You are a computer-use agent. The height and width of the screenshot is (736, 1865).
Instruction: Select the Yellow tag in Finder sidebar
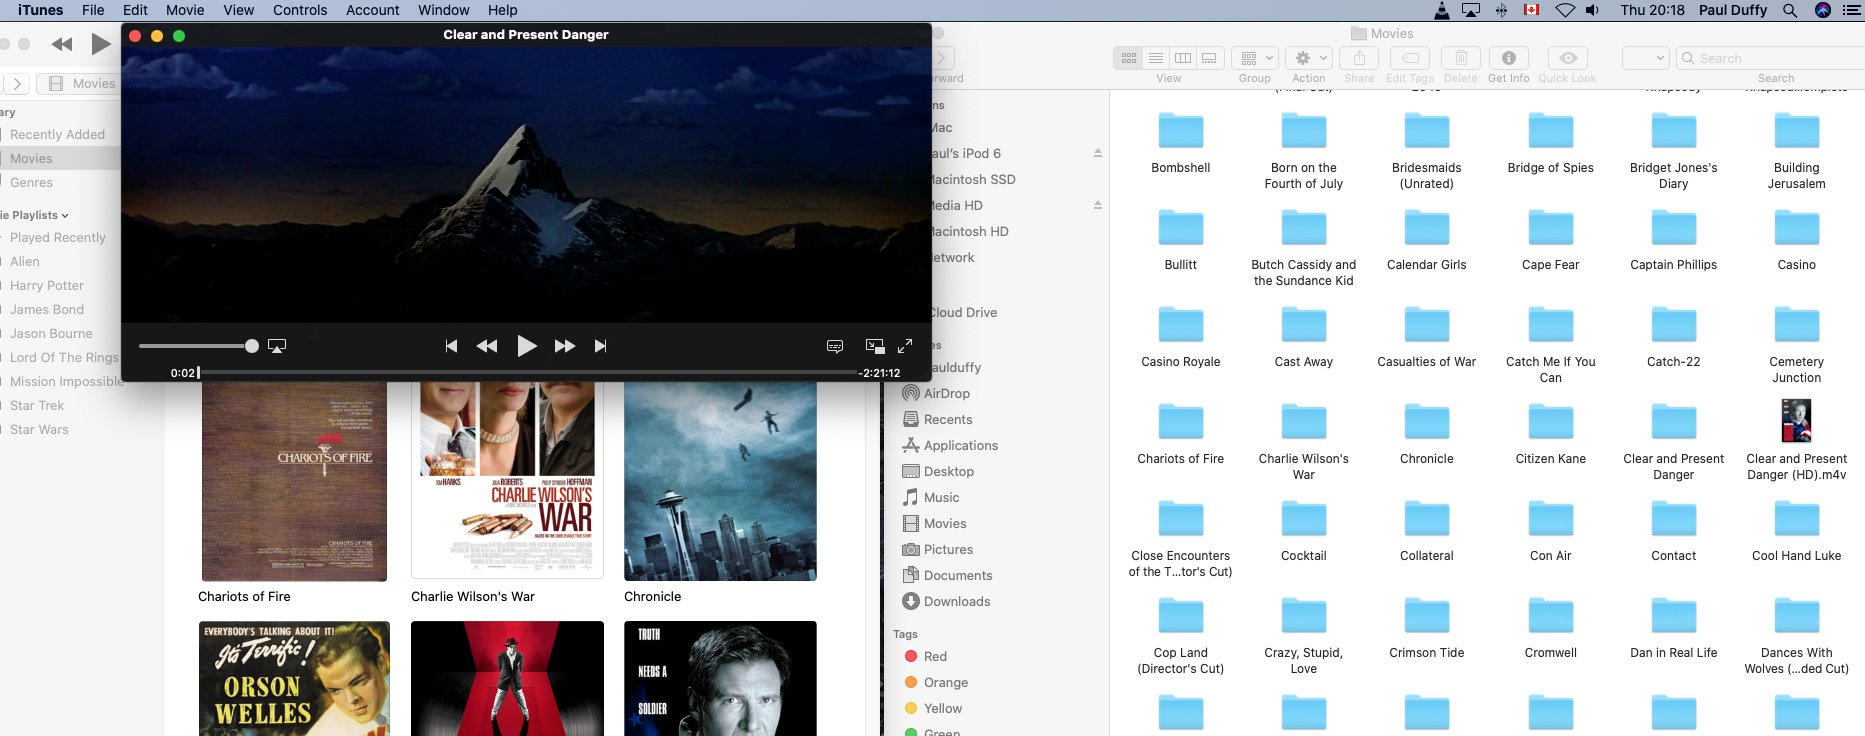pos(933,708)
